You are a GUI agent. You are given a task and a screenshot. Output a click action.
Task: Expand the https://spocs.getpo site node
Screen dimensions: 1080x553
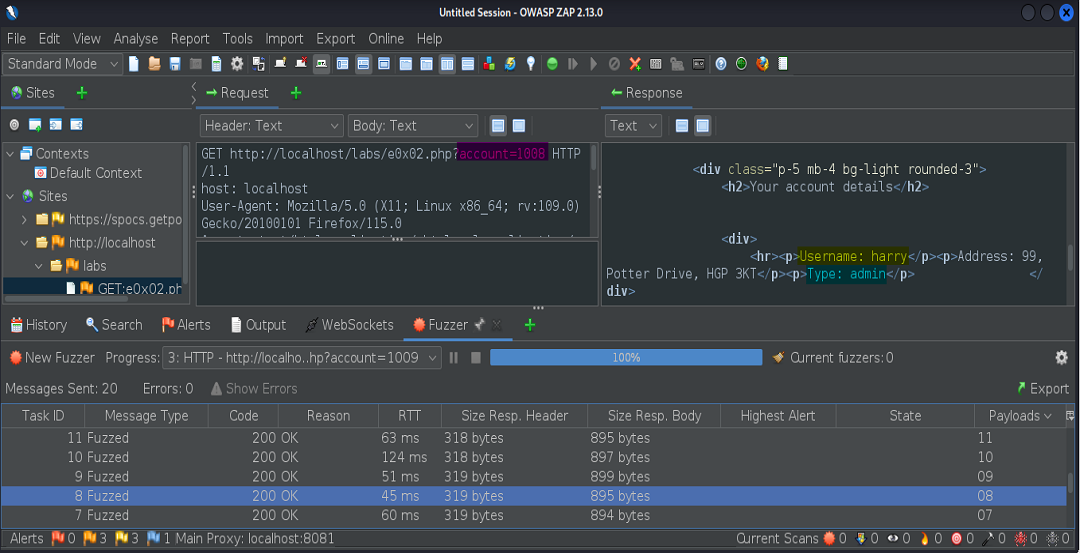coord(25,220)
